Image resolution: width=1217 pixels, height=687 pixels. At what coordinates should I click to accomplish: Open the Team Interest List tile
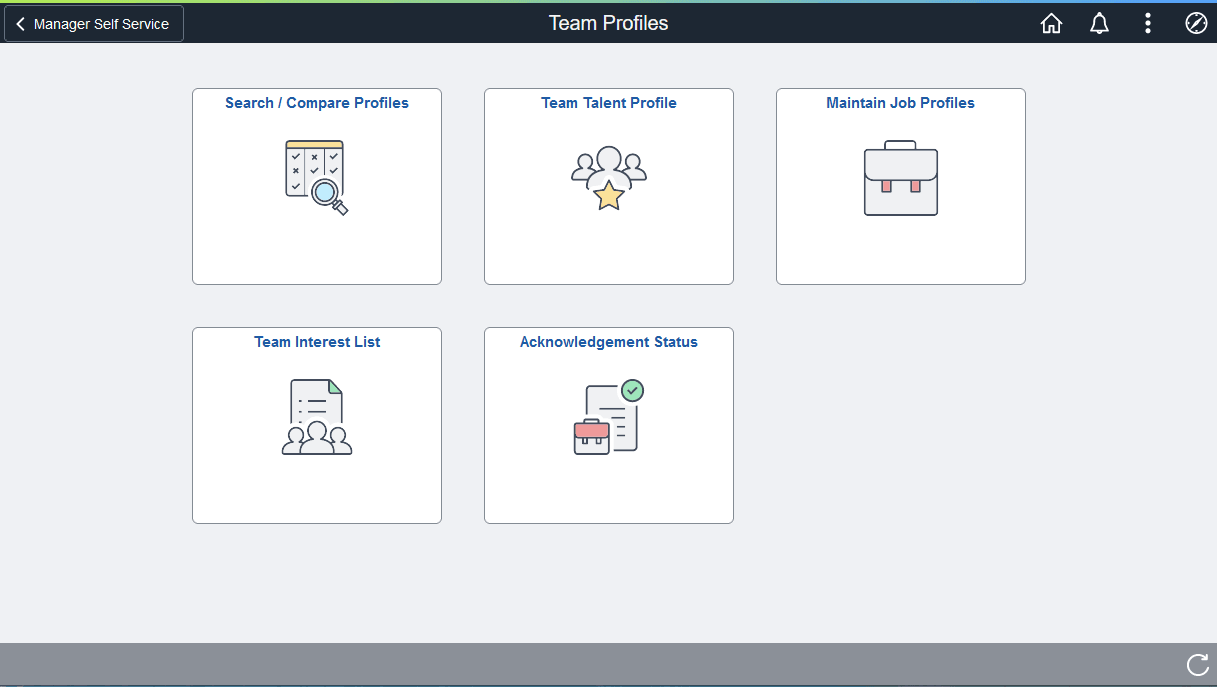tap(317, 425)
